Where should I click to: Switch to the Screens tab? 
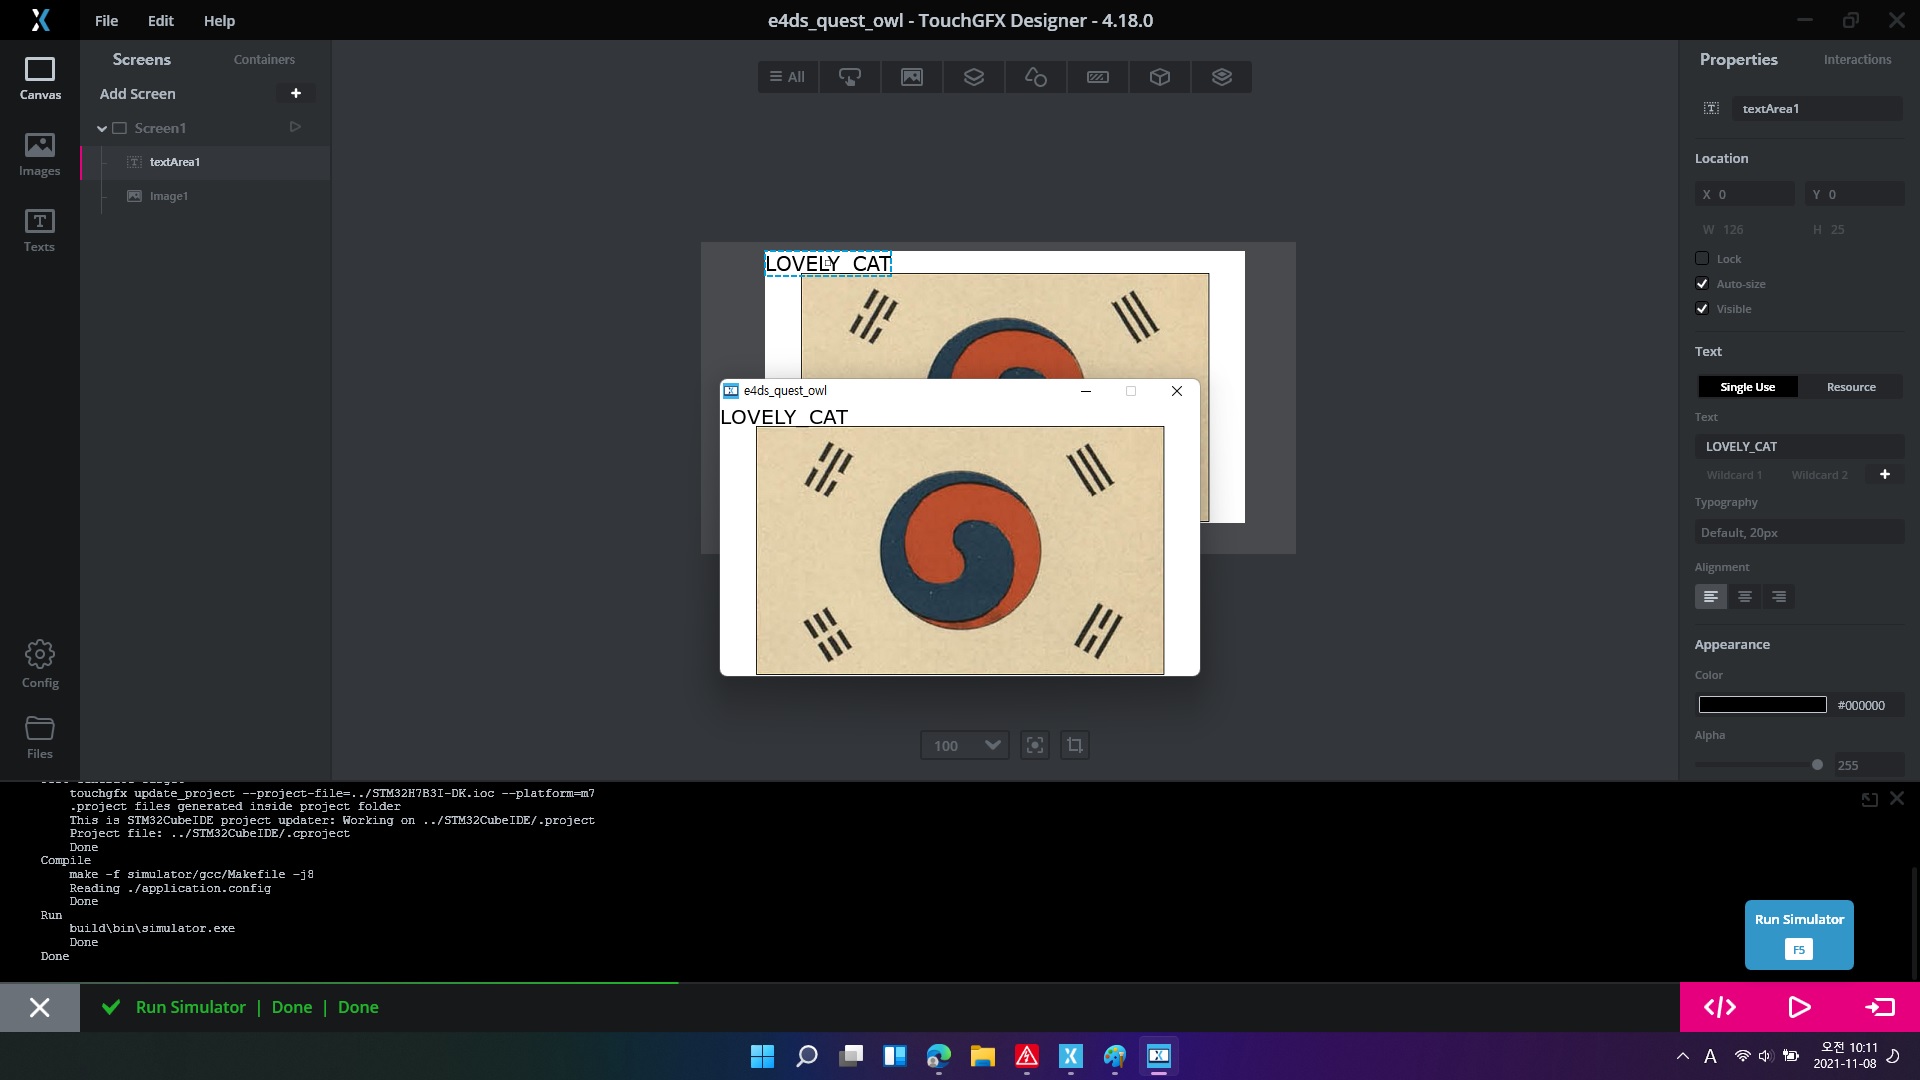[x=141, y=59]
